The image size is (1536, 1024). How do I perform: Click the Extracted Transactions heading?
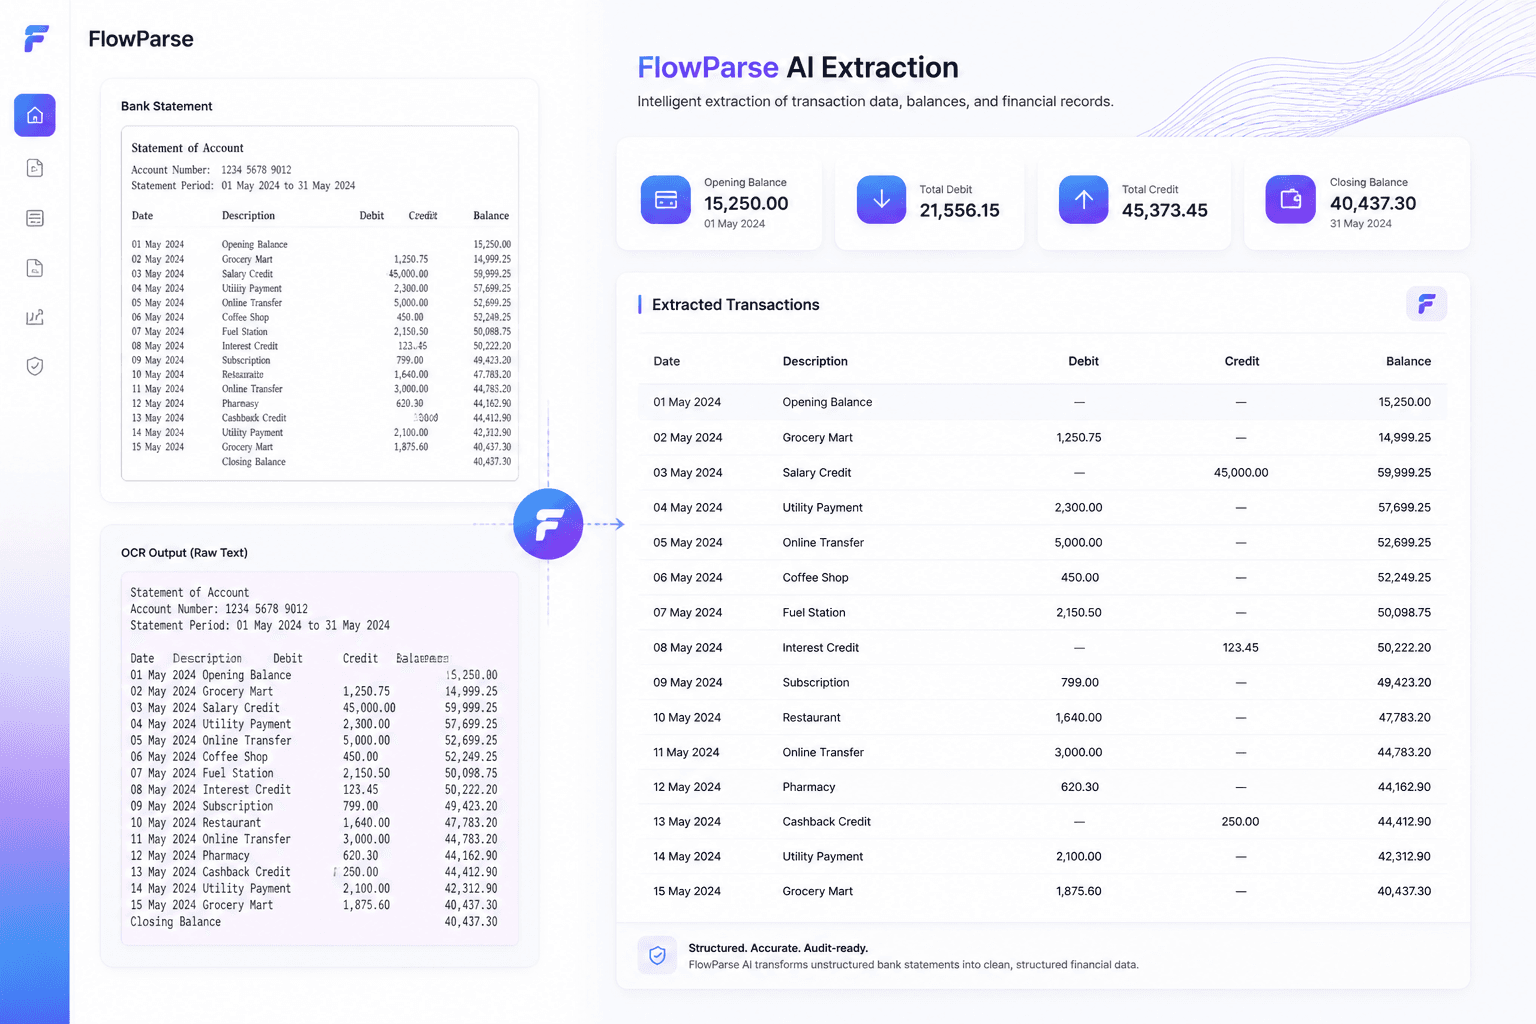735,305
